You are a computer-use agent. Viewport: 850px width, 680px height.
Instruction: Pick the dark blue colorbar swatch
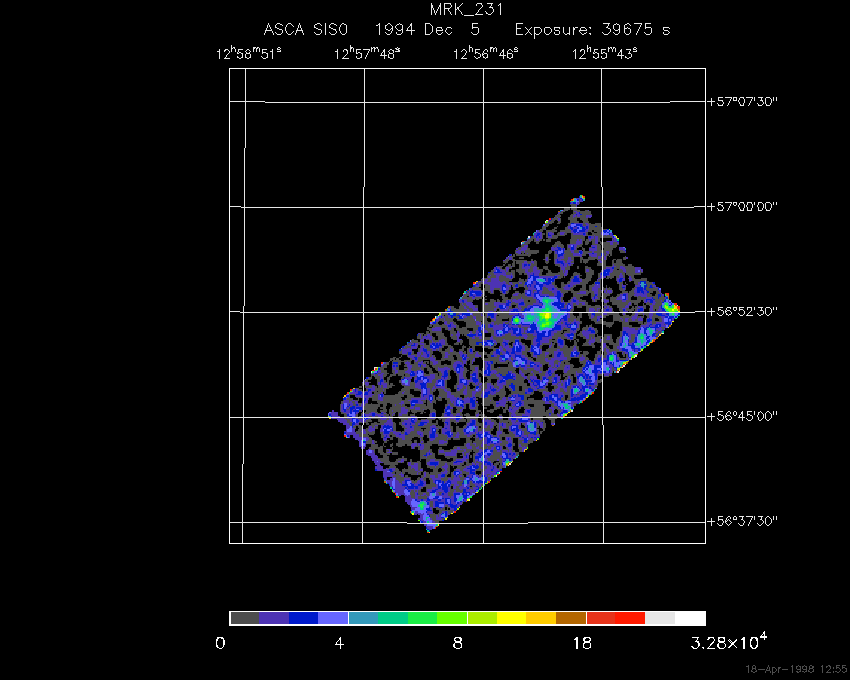click(304, 618)
